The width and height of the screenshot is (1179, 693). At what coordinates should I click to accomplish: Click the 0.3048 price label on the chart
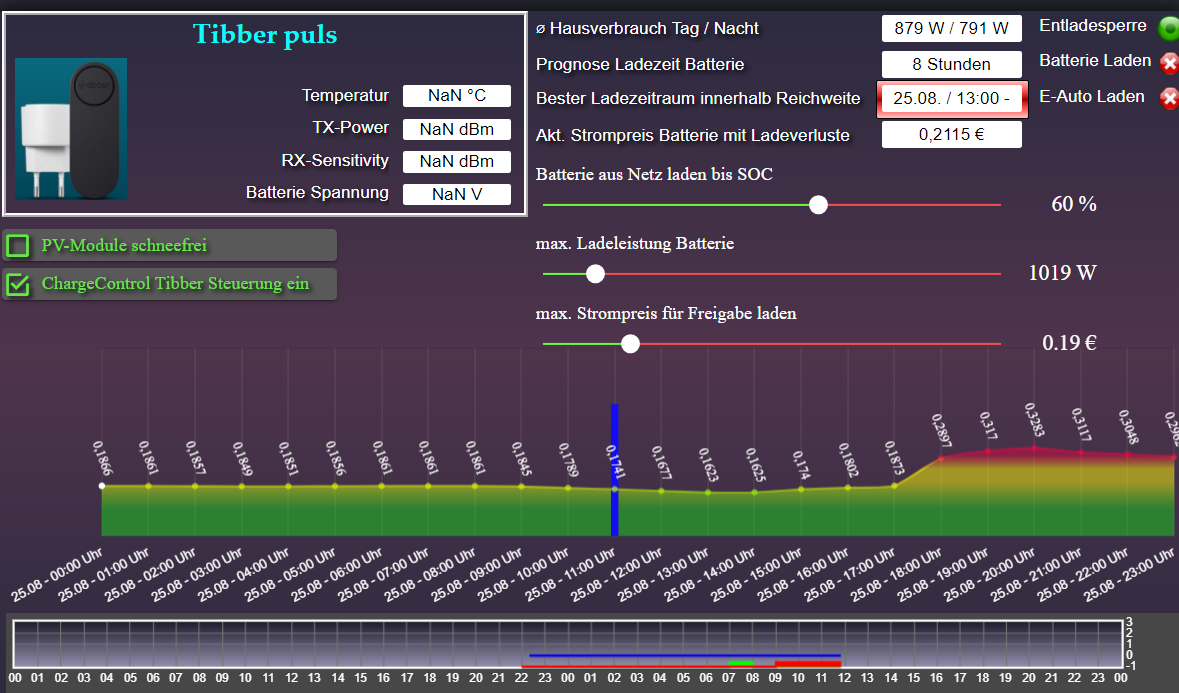(x=1128, y=427)
